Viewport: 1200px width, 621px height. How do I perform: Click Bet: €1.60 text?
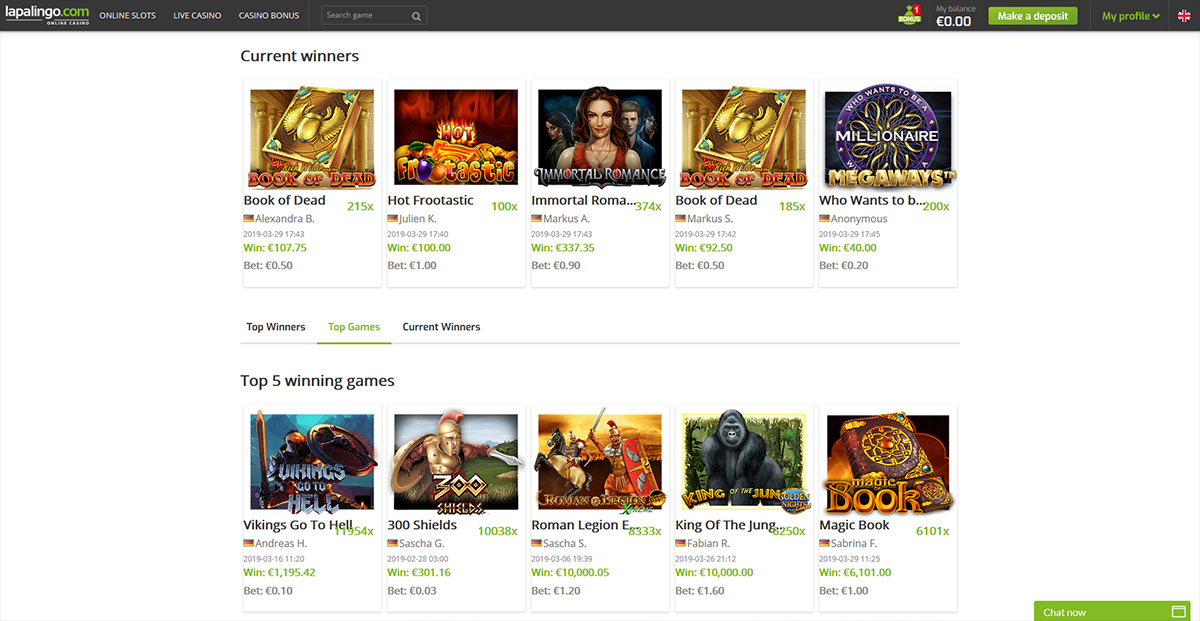click(x=700, y=591)
